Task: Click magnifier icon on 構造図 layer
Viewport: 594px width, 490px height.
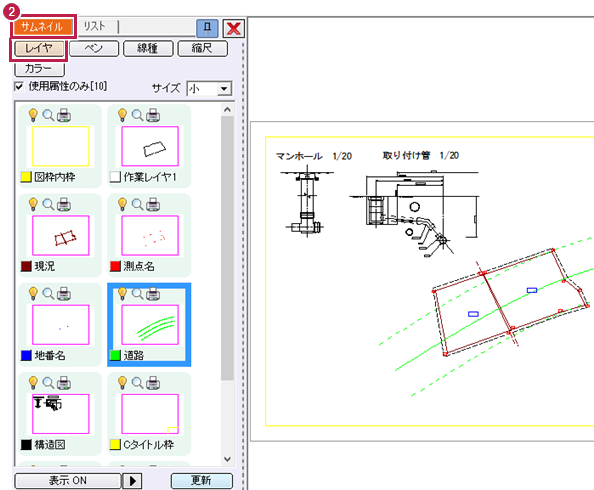Action: [x=48, y=383]
